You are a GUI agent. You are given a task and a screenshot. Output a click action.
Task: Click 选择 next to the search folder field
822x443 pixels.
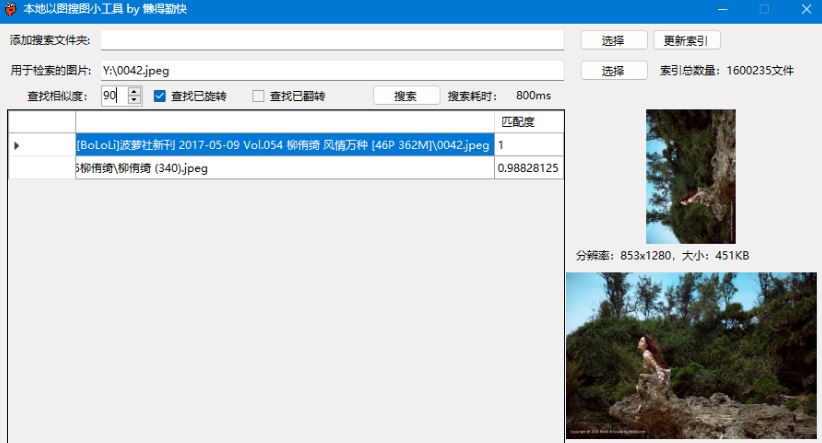(613, 41)
